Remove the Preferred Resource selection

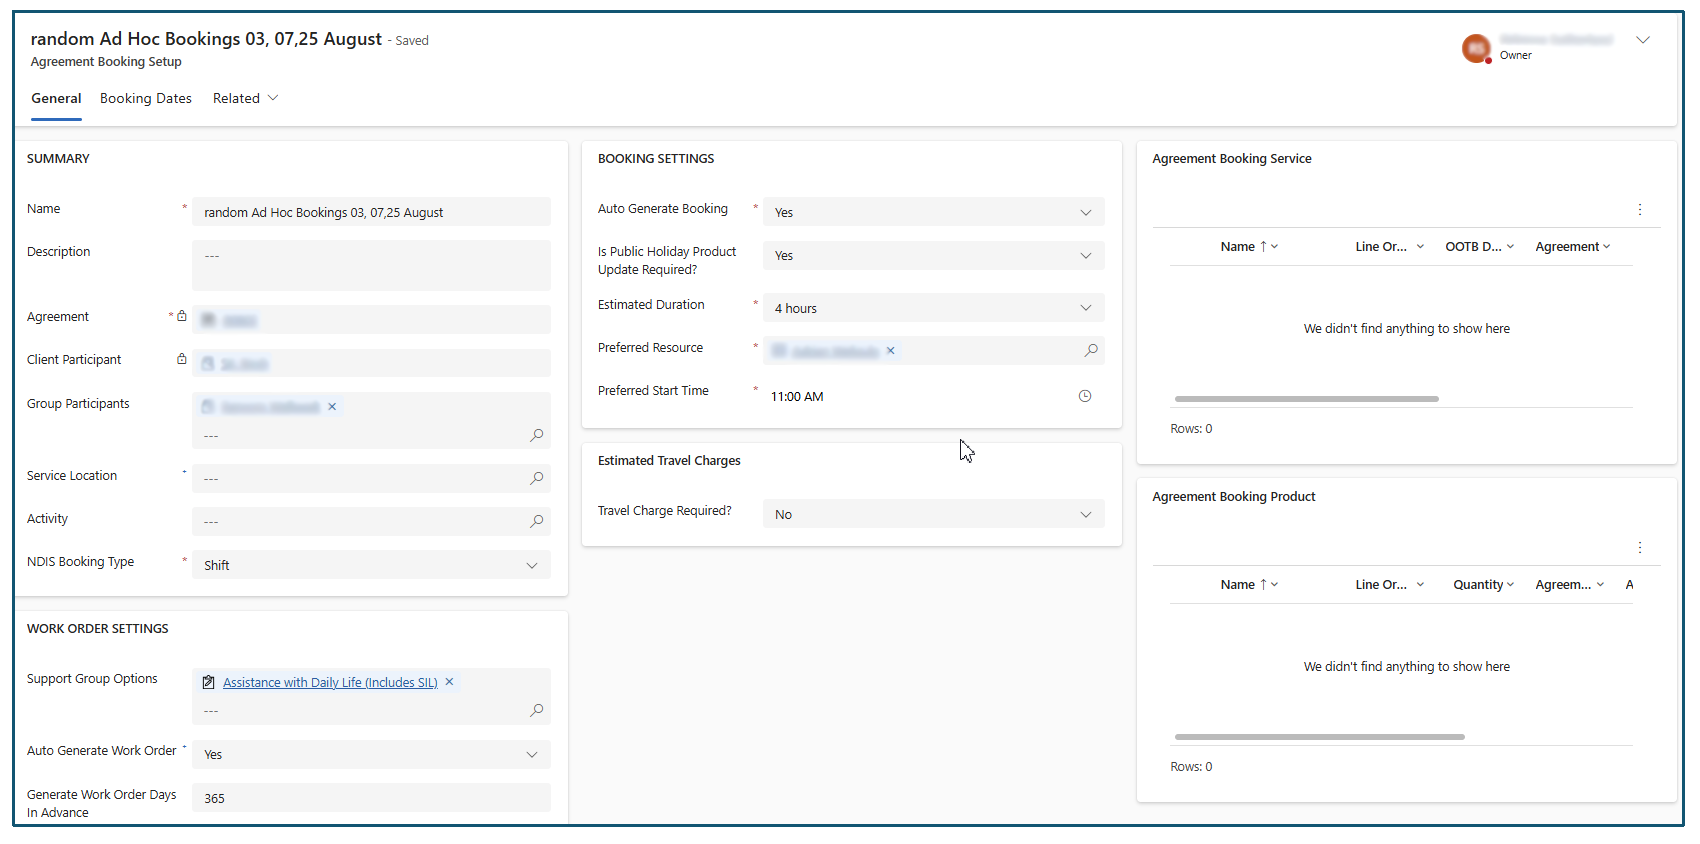click(891, 351)
